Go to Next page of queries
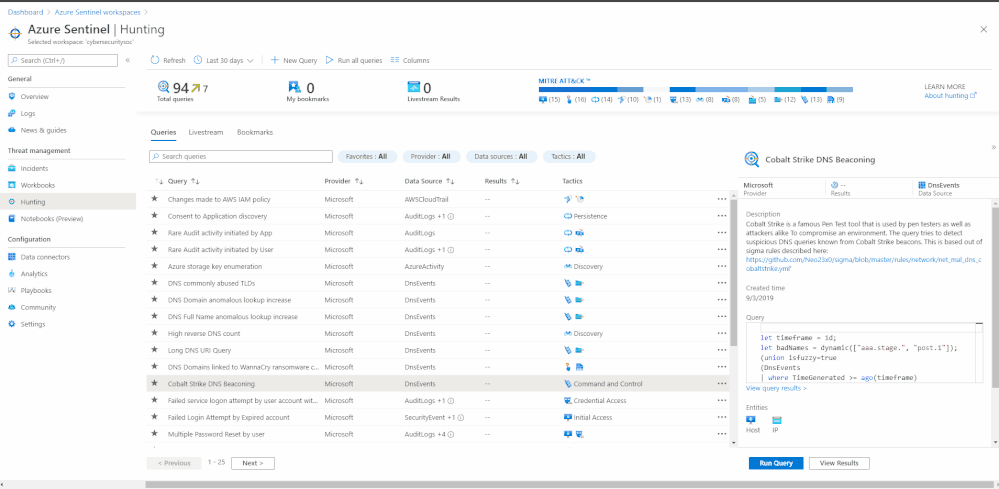The width and height of the screenshot is (999, 489). (253, 463)
